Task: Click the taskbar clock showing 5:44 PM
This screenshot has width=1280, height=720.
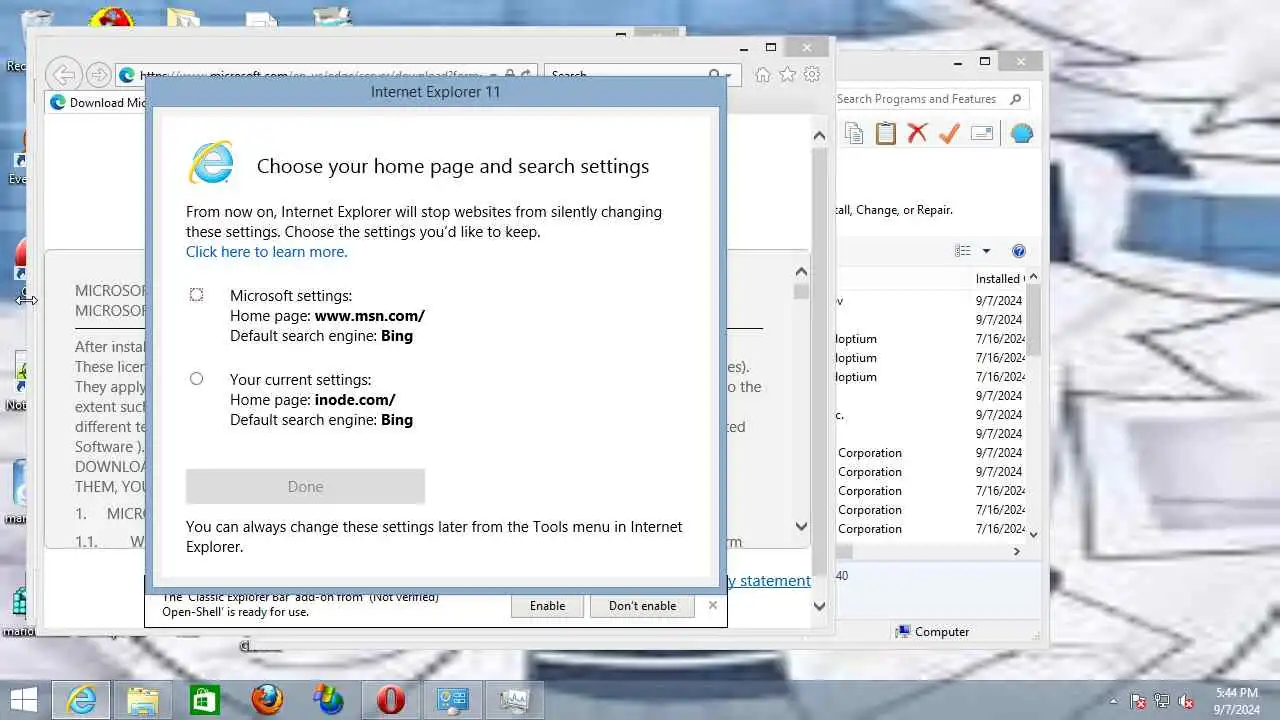Action: 1237,700
